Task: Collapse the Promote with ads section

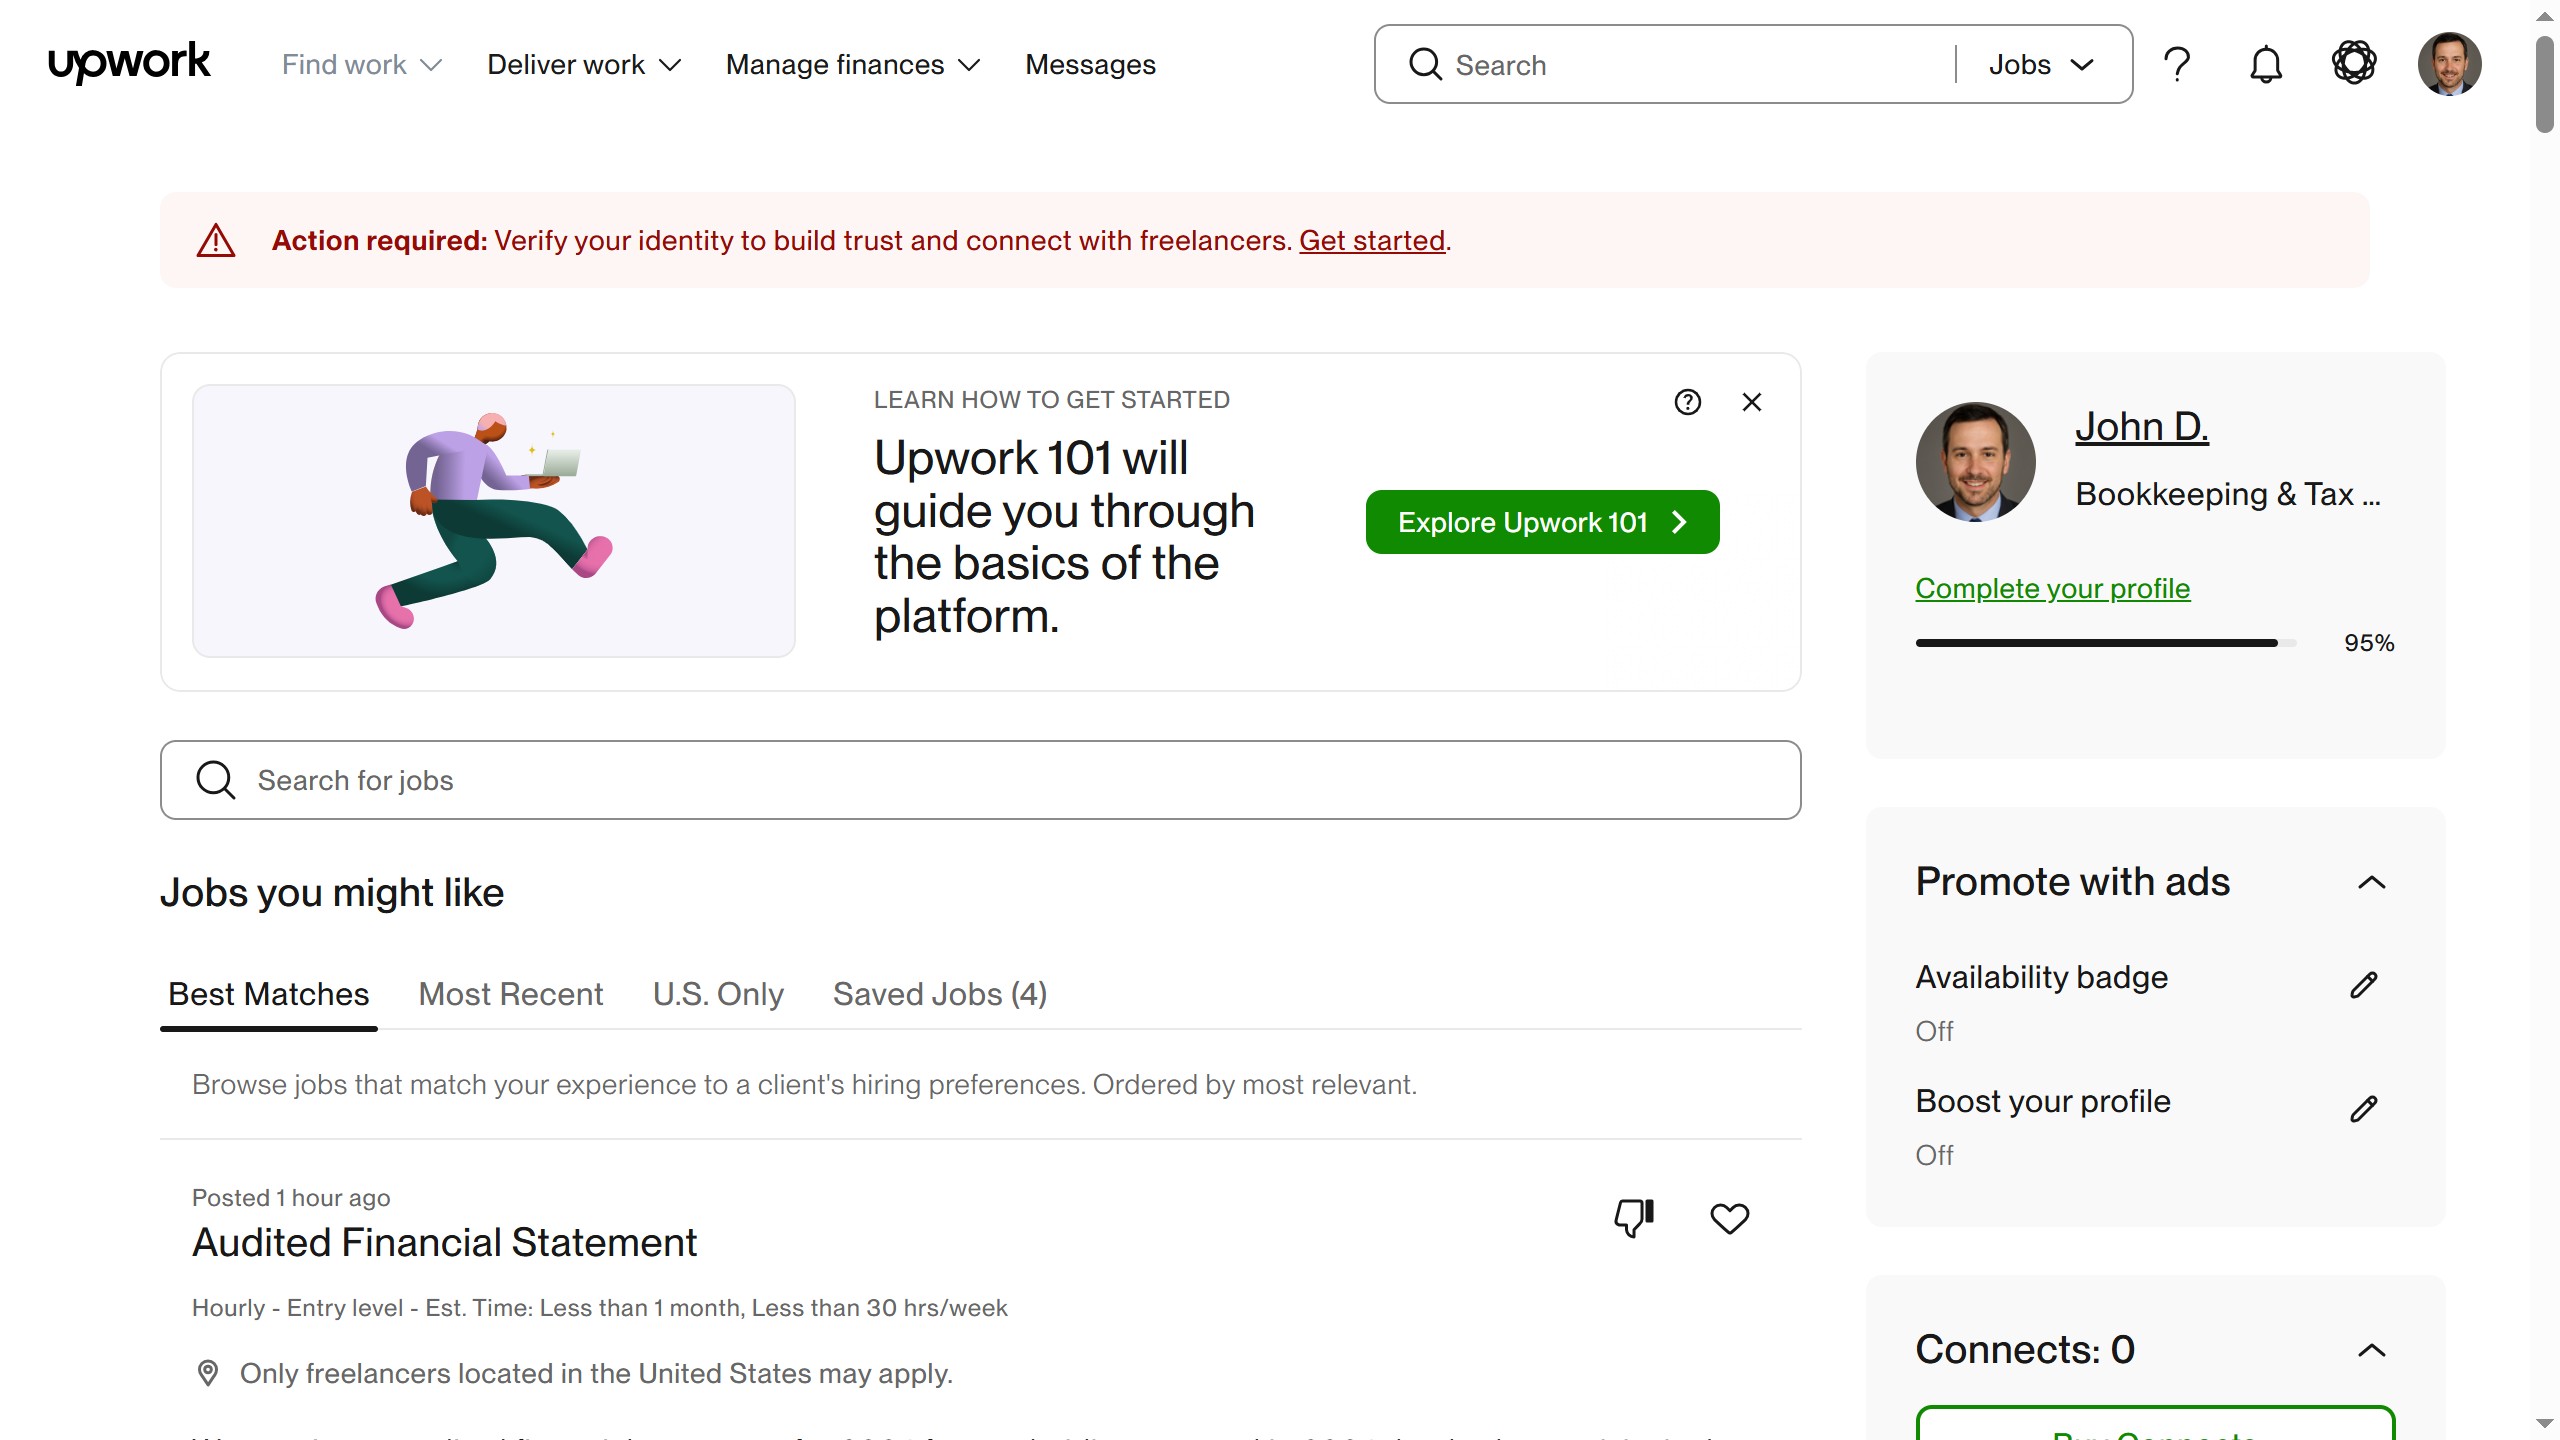Action: 2372,882
